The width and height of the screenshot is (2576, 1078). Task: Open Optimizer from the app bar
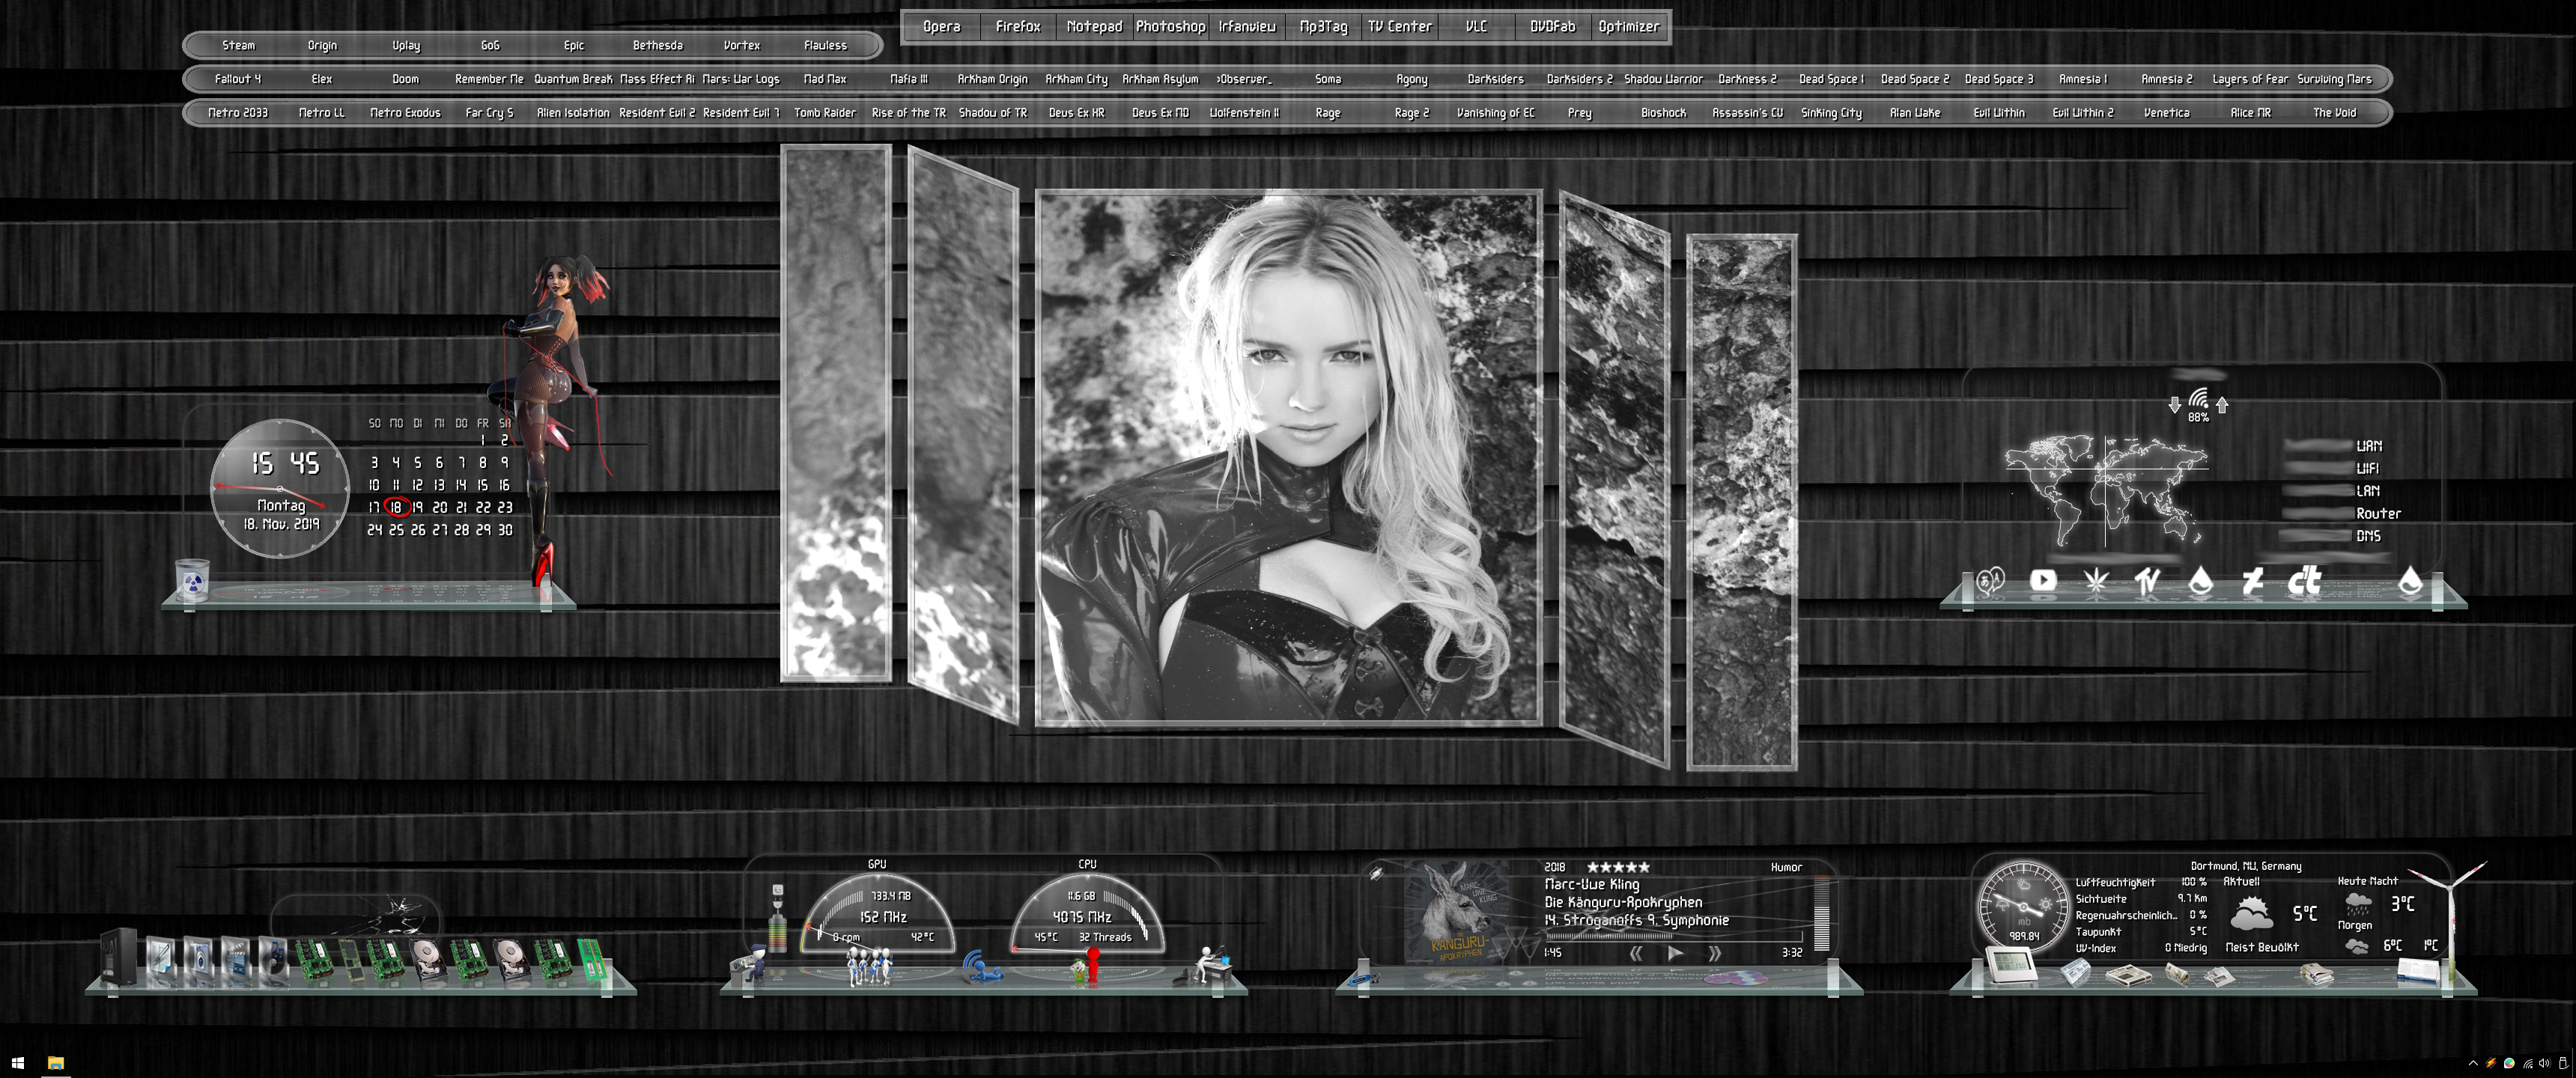[x=1628, y=27]
